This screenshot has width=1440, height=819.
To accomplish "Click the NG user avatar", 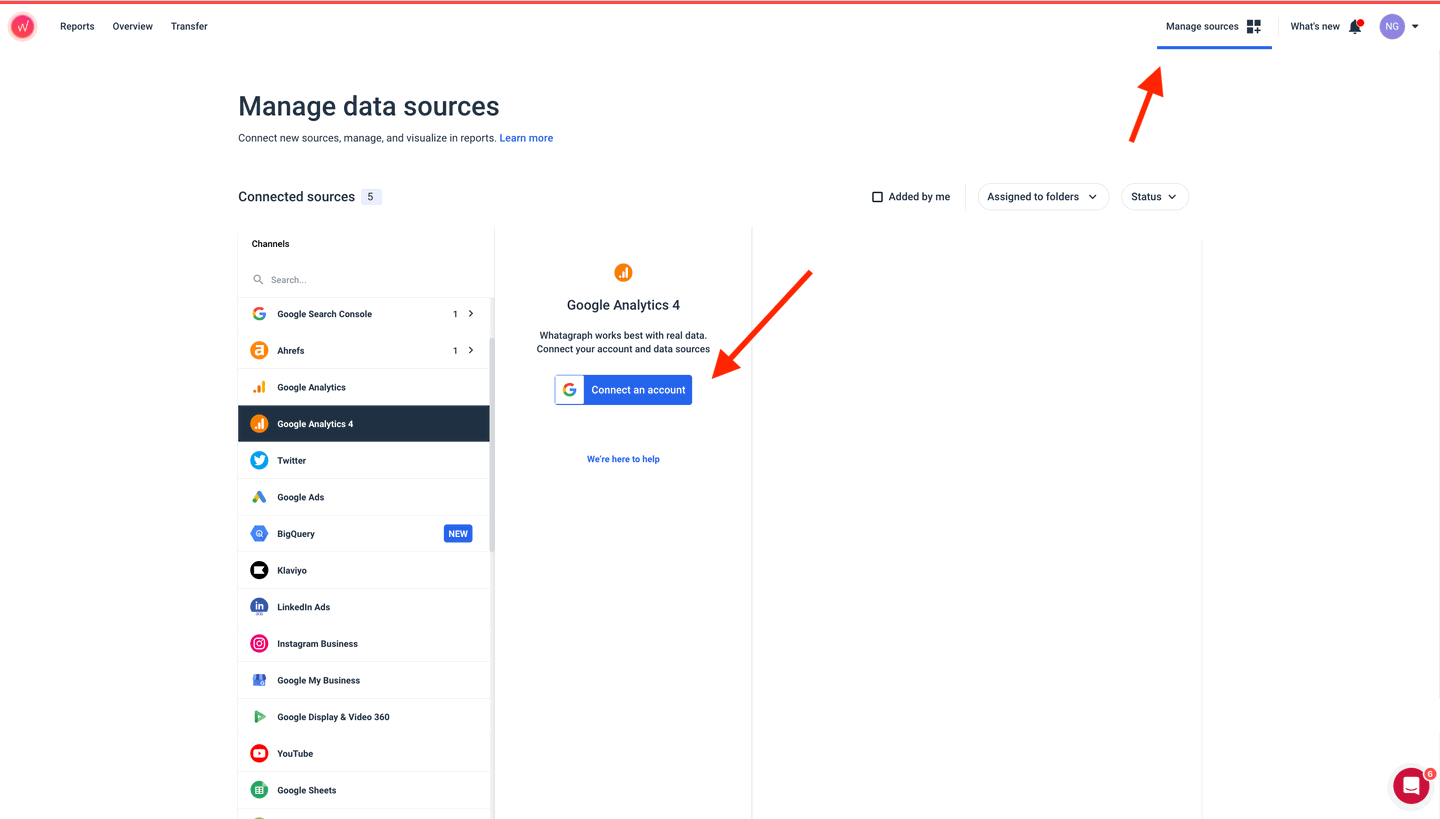I will (1392, 27).
